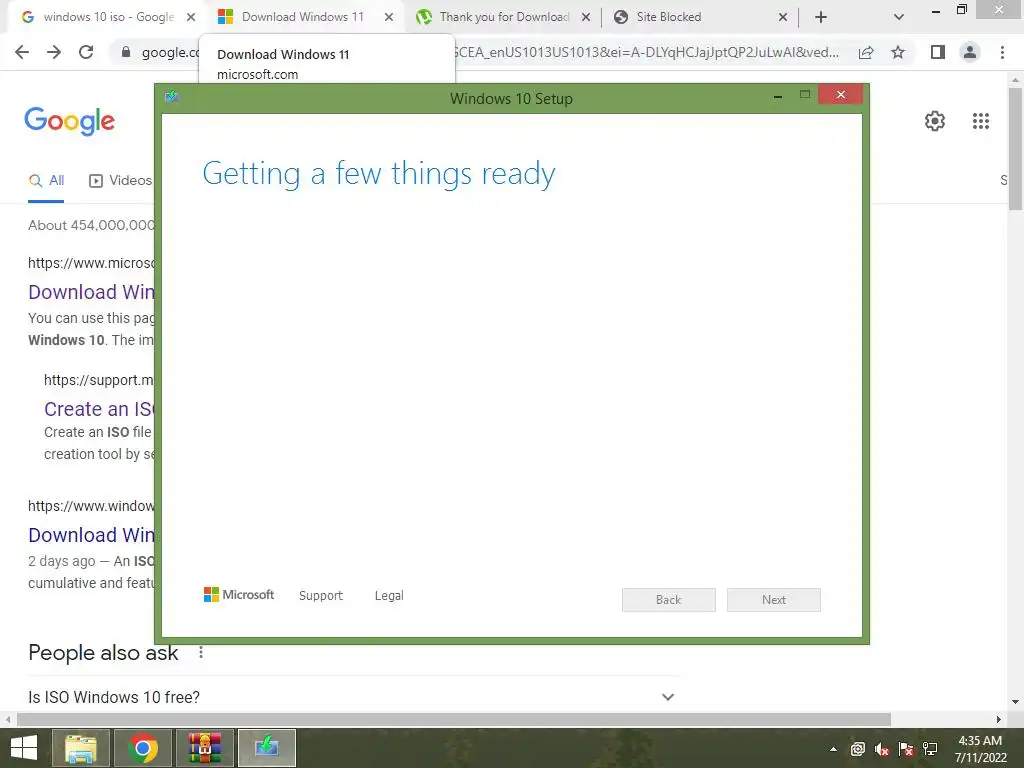
Task: Restore down the Chrome window
Action: 961,9
